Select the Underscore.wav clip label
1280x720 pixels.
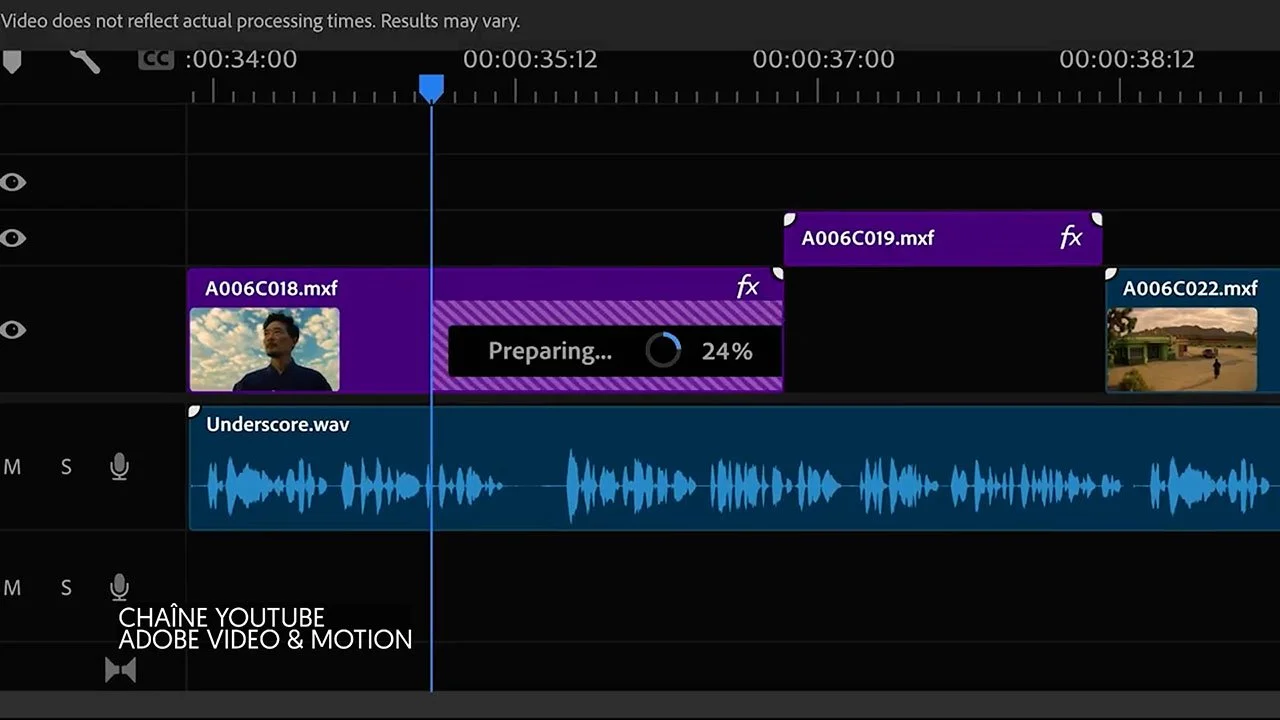coord(278,424)
